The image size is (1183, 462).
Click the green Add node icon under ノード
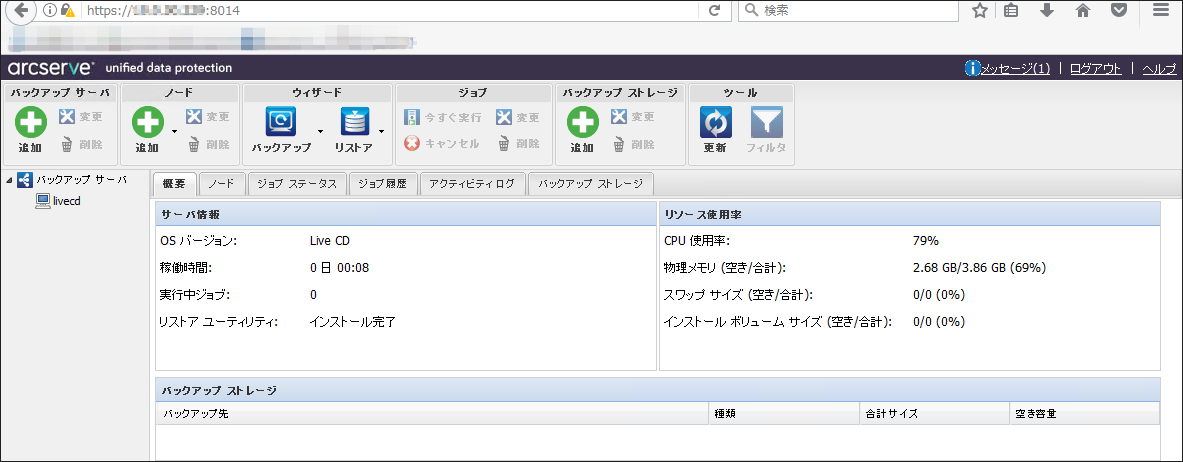(148, 122)
